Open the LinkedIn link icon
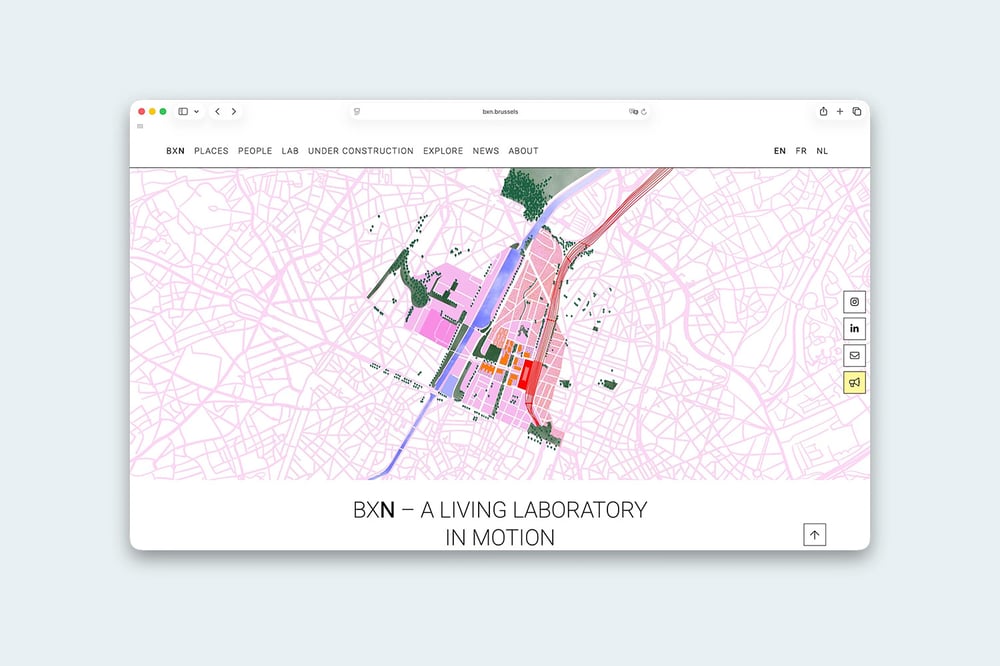 click(x=855, y=329)
